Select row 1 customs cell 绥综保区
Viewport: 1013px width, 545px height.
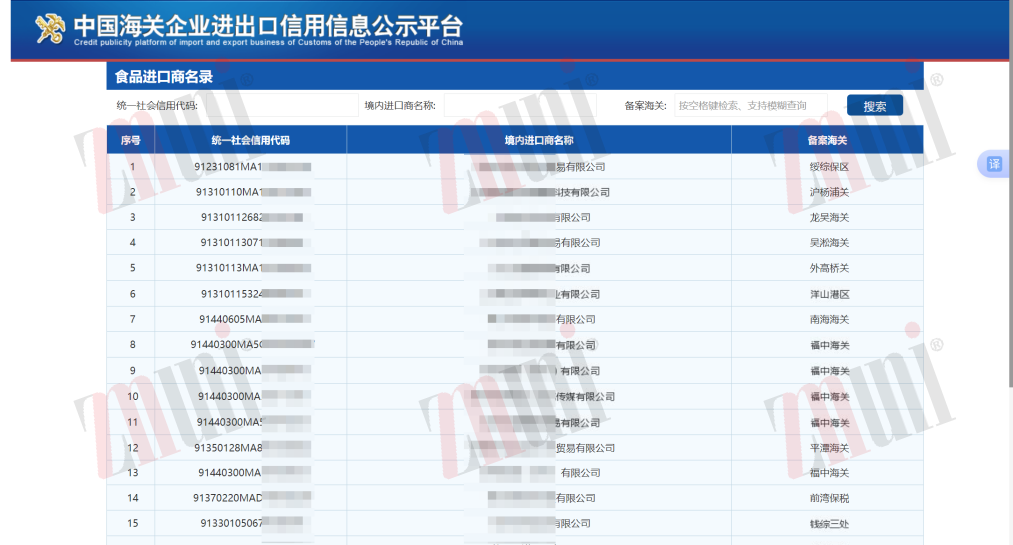coord(828,167)
